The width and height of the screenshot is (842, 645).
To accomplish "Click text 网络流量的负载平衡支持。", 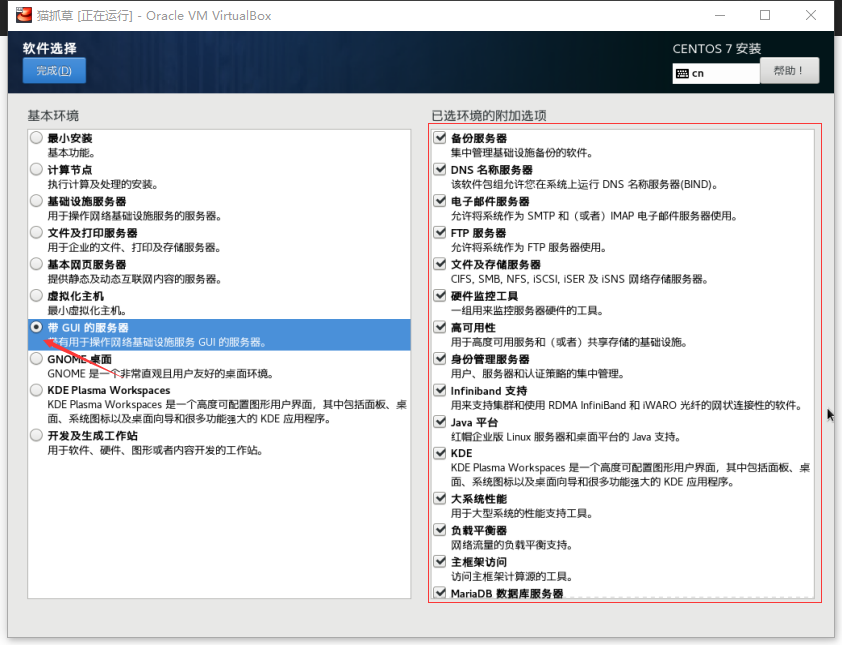I will coord(512,545).
